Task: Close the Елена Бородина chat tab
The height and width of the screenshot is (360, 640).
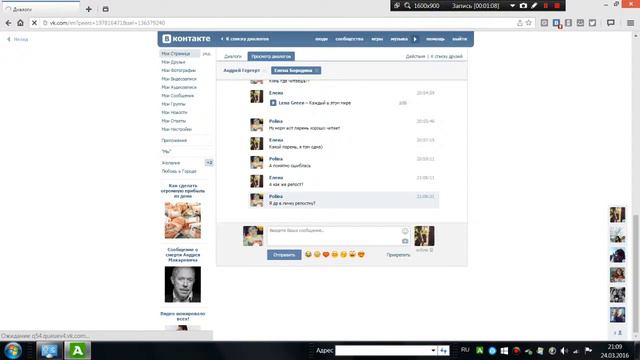Action: (317, 71)
